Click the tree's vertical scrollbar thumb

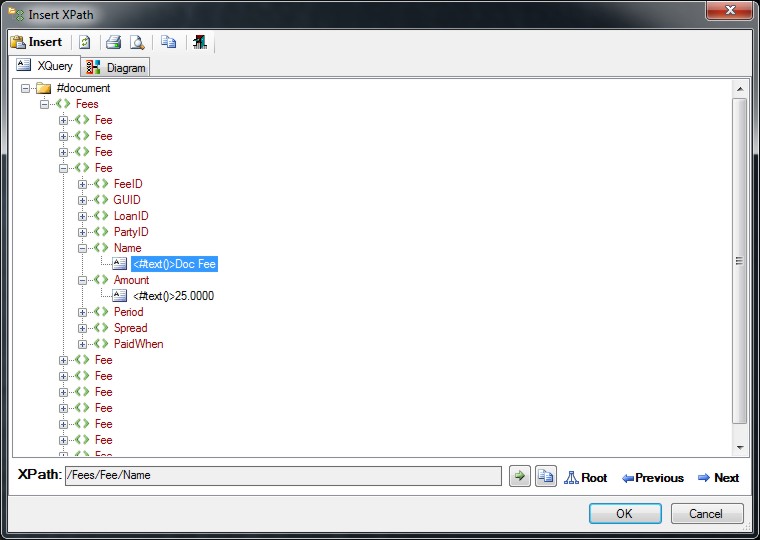[739, 260]
